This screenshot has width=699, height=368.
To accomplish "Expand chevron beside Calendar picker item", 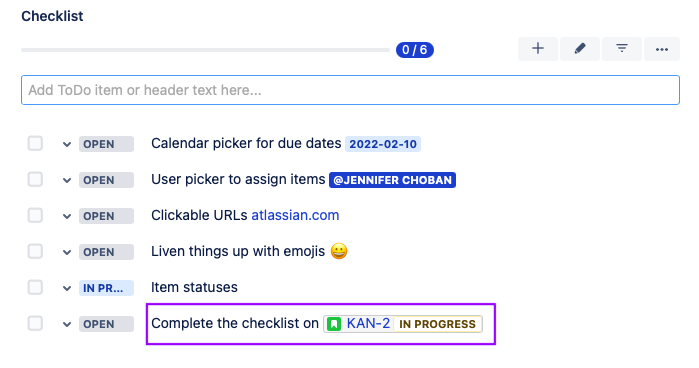I will (67, 145).
